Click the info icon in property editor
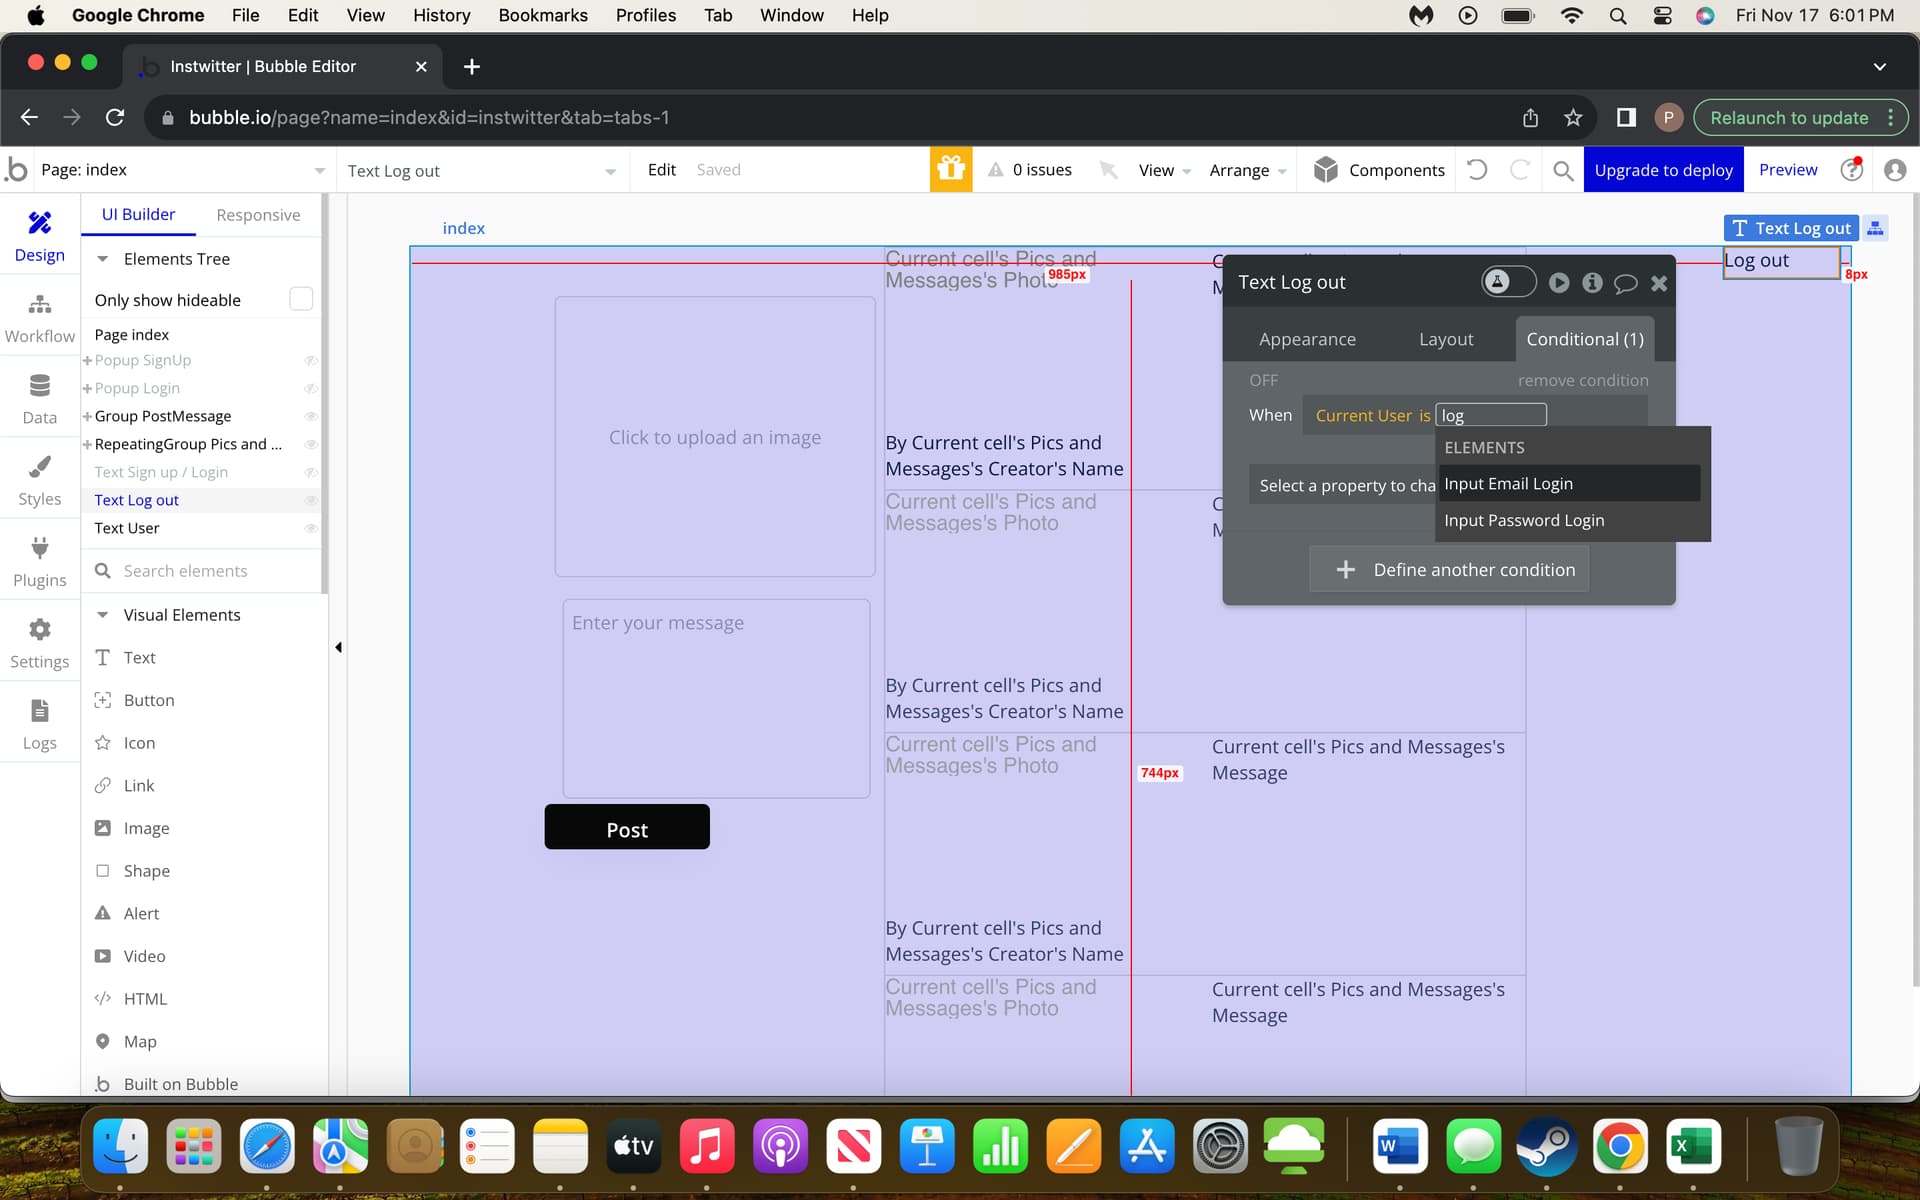This screenshot has width=1920, height=1200. 1592,283
